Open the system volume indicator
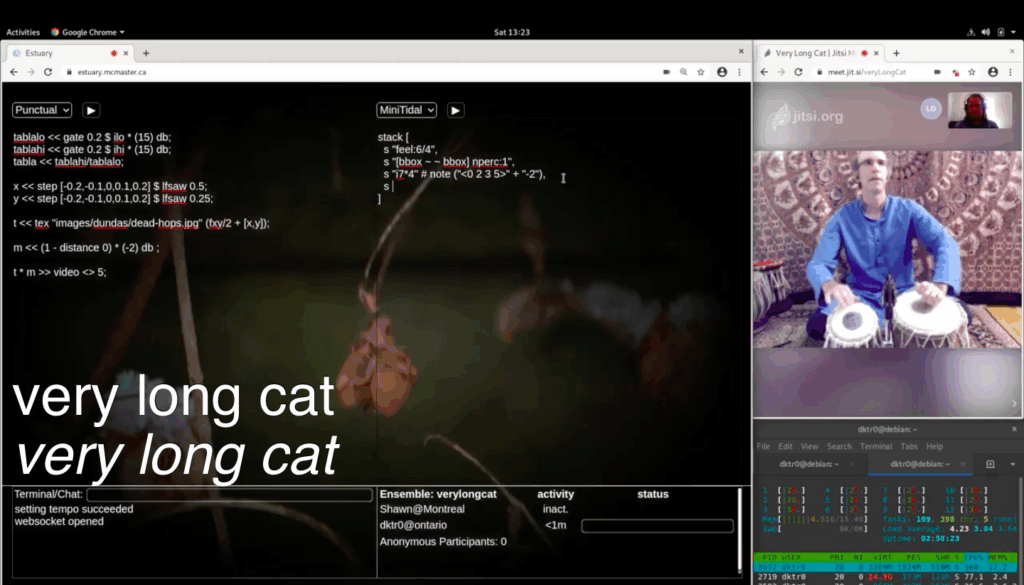This screenshot has height=585, width=1024. [x=986, y=32]
